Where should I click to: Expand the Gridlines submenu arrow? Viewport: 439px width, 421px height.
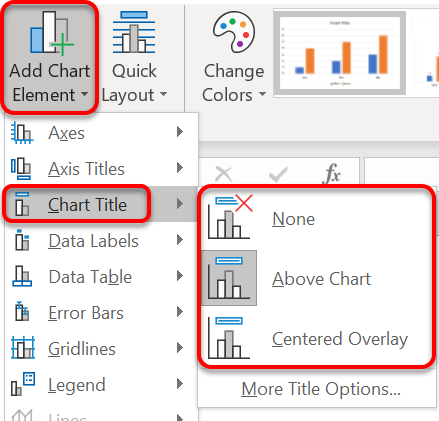coord(180,348)
